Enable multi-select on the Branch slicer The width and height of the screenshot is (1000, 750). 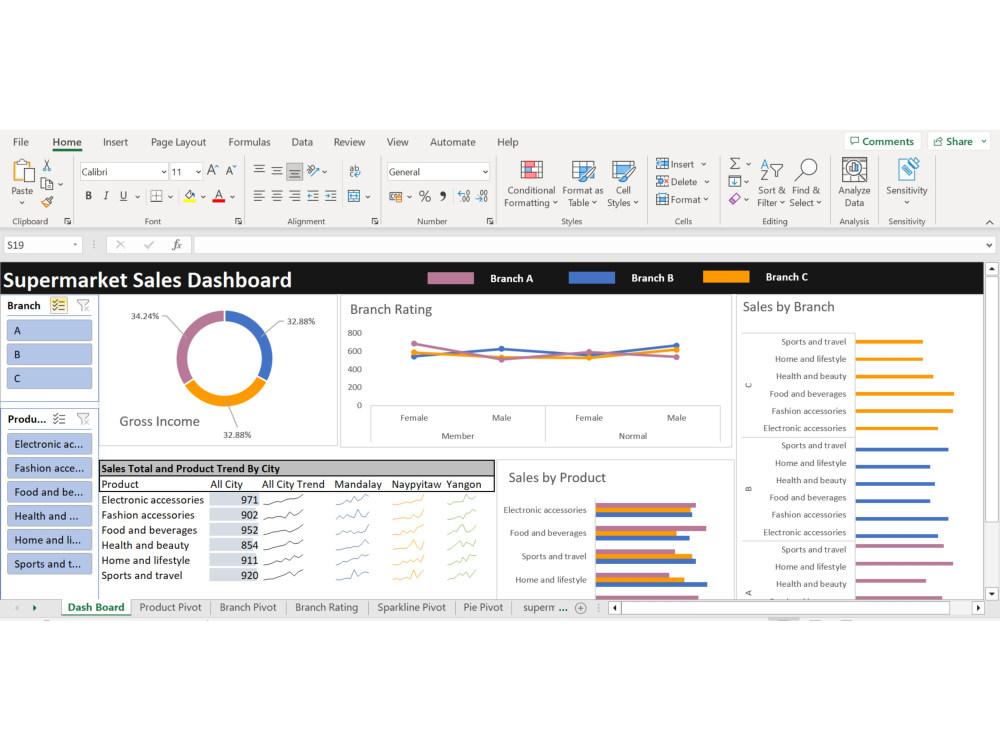click(x=59, y=305)
